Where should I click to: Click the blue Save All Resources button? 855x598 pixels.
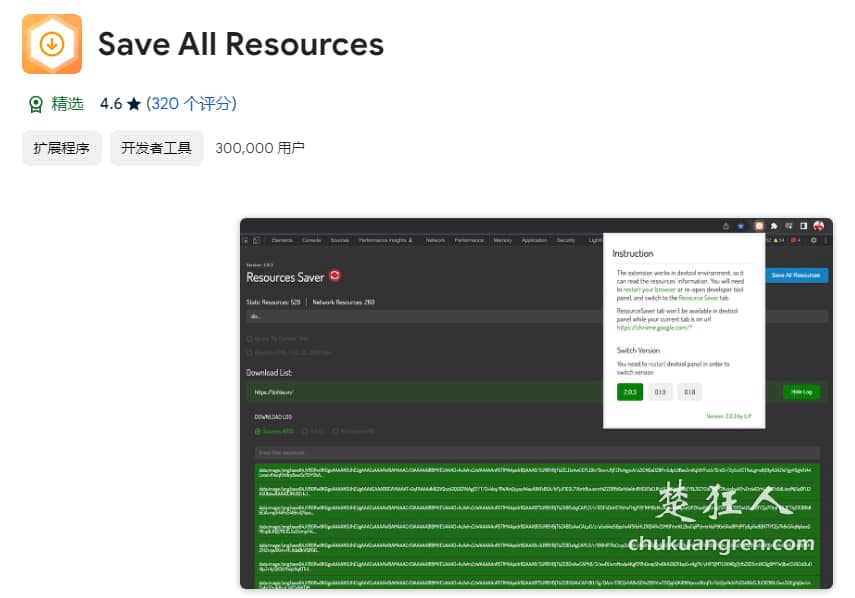tap(796, 275)
